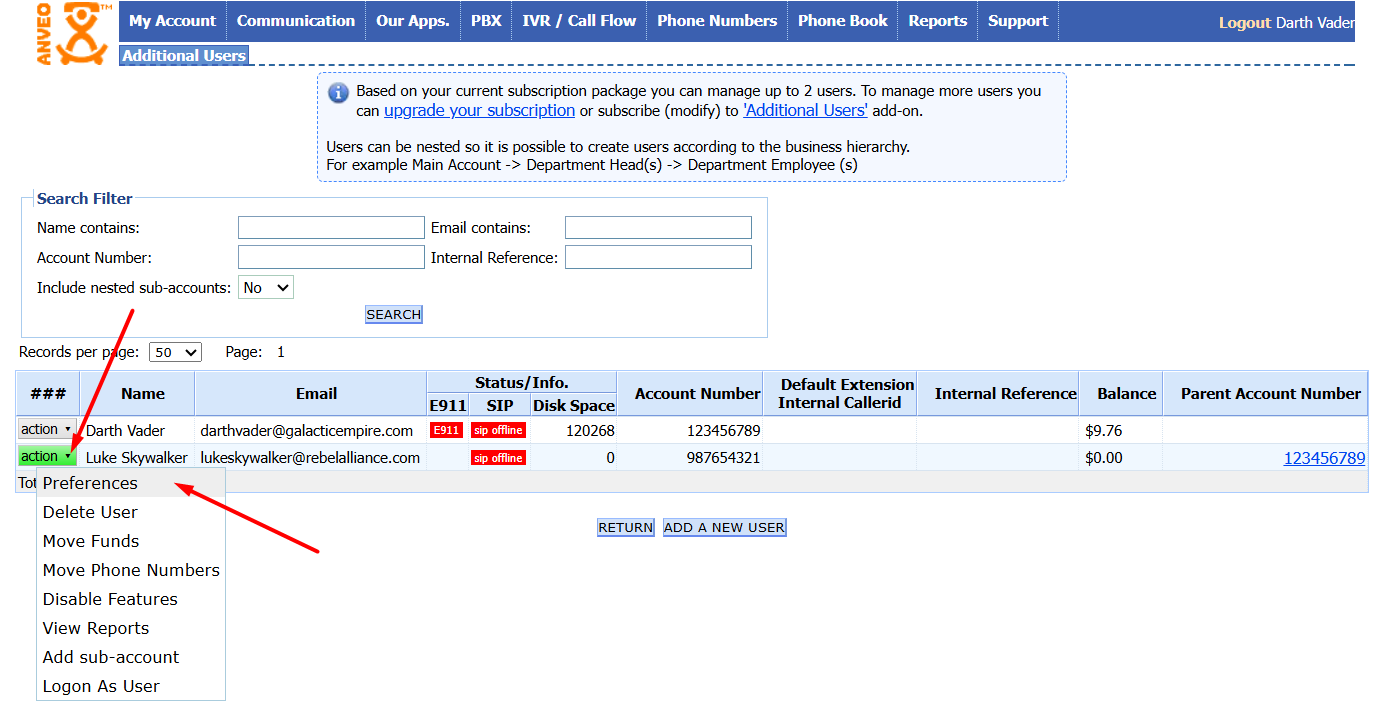Open the Include nested sub-accounts dropdown

pyautogui.click(x=266, y=288)
